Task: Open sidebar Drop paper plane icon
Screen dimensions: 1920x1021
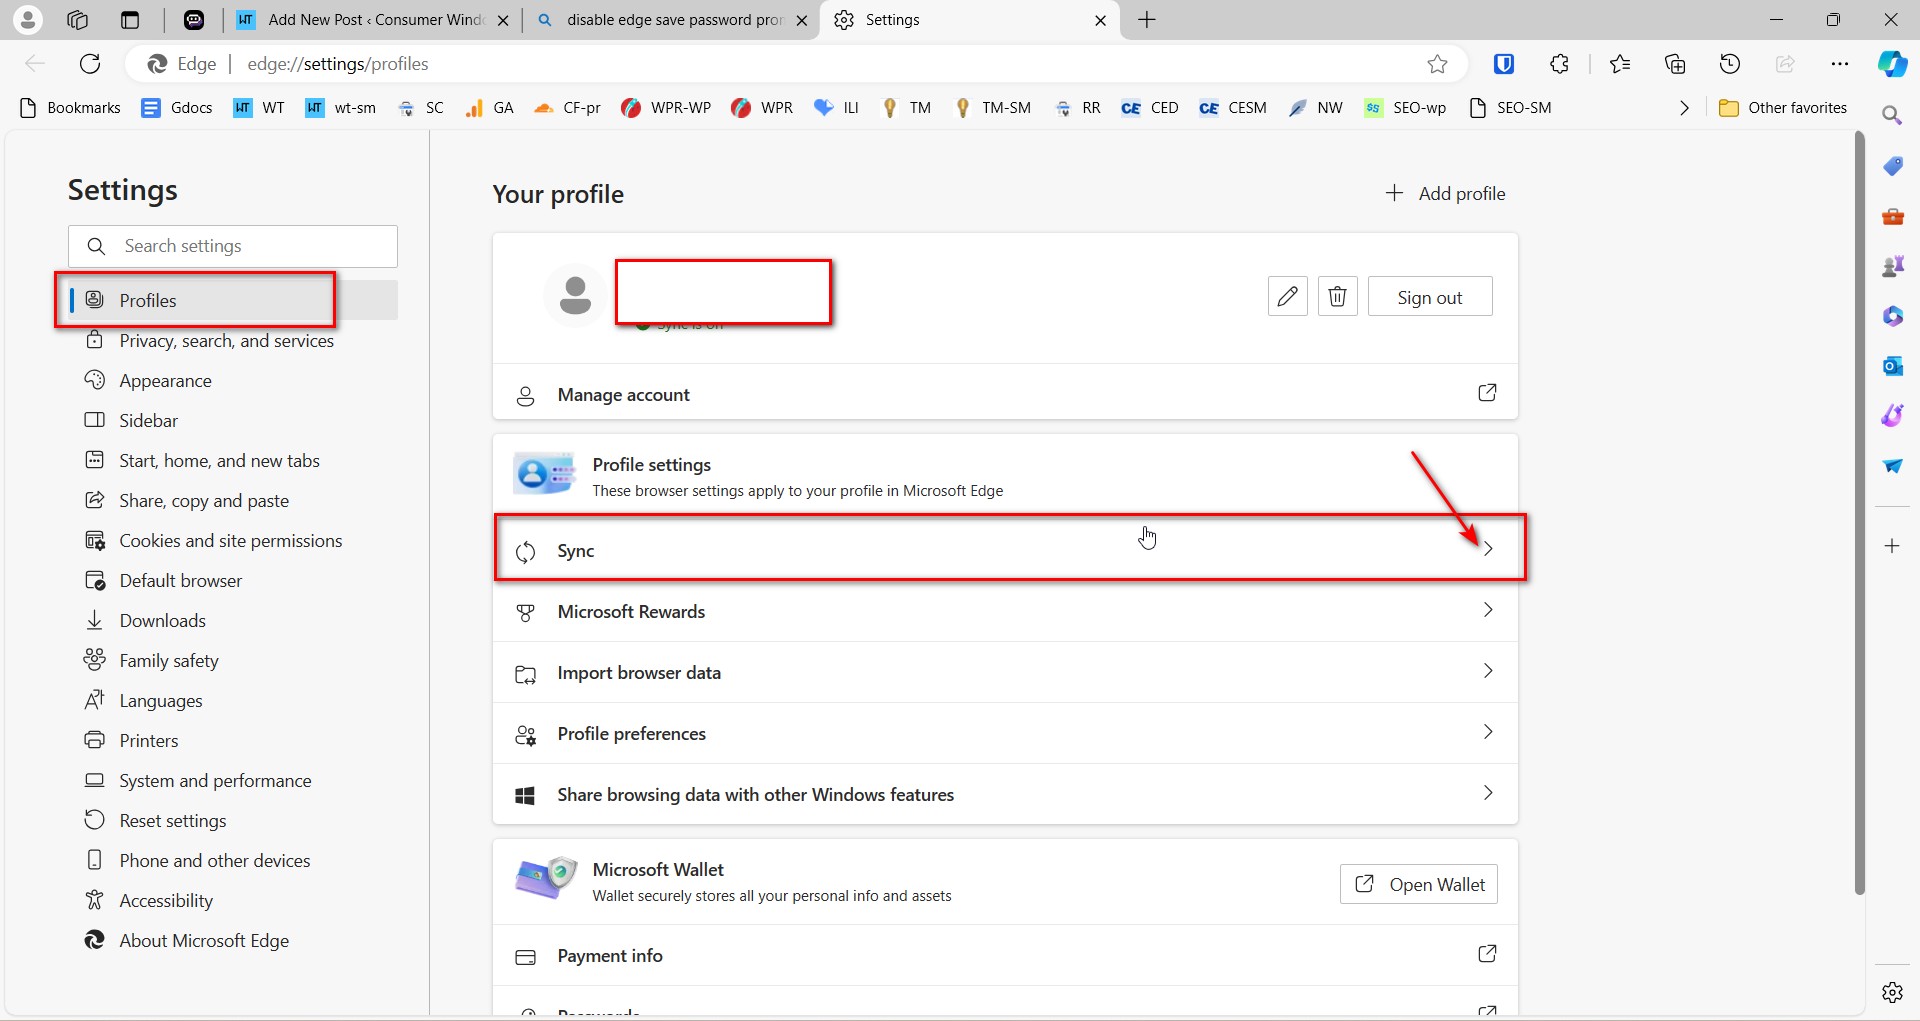Action: pos(1892,466)
